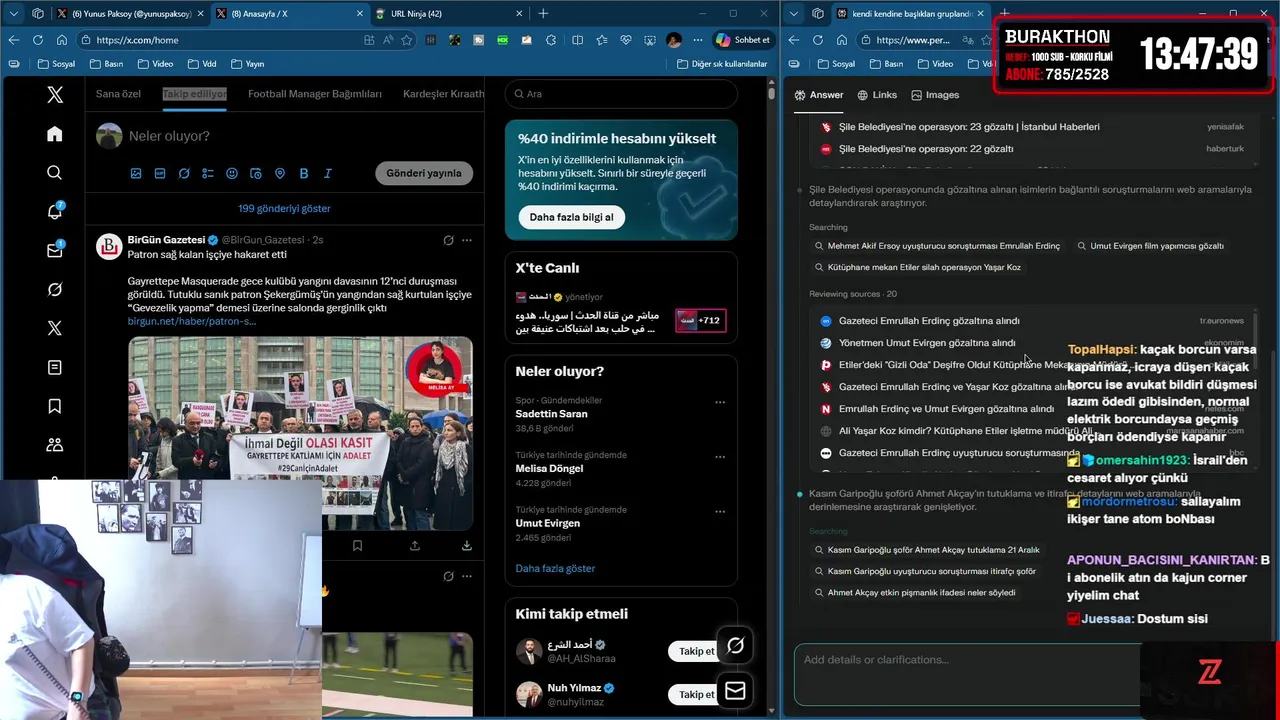Open Yayın bookmarks folder
The image size is (1280, 720).
[x=247, y=64]
